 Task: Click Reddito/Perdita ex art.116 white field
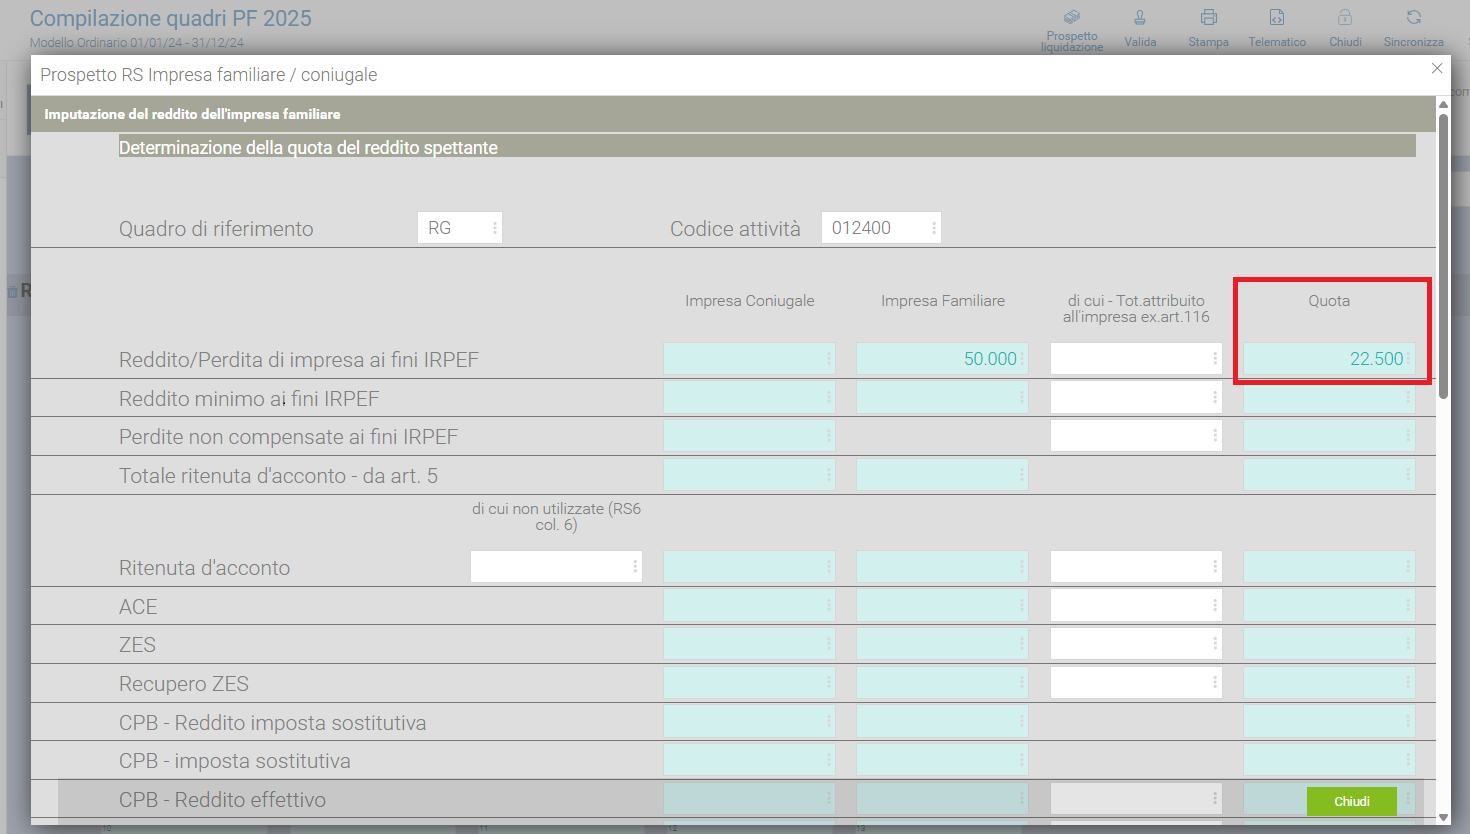pos(1136,359)
